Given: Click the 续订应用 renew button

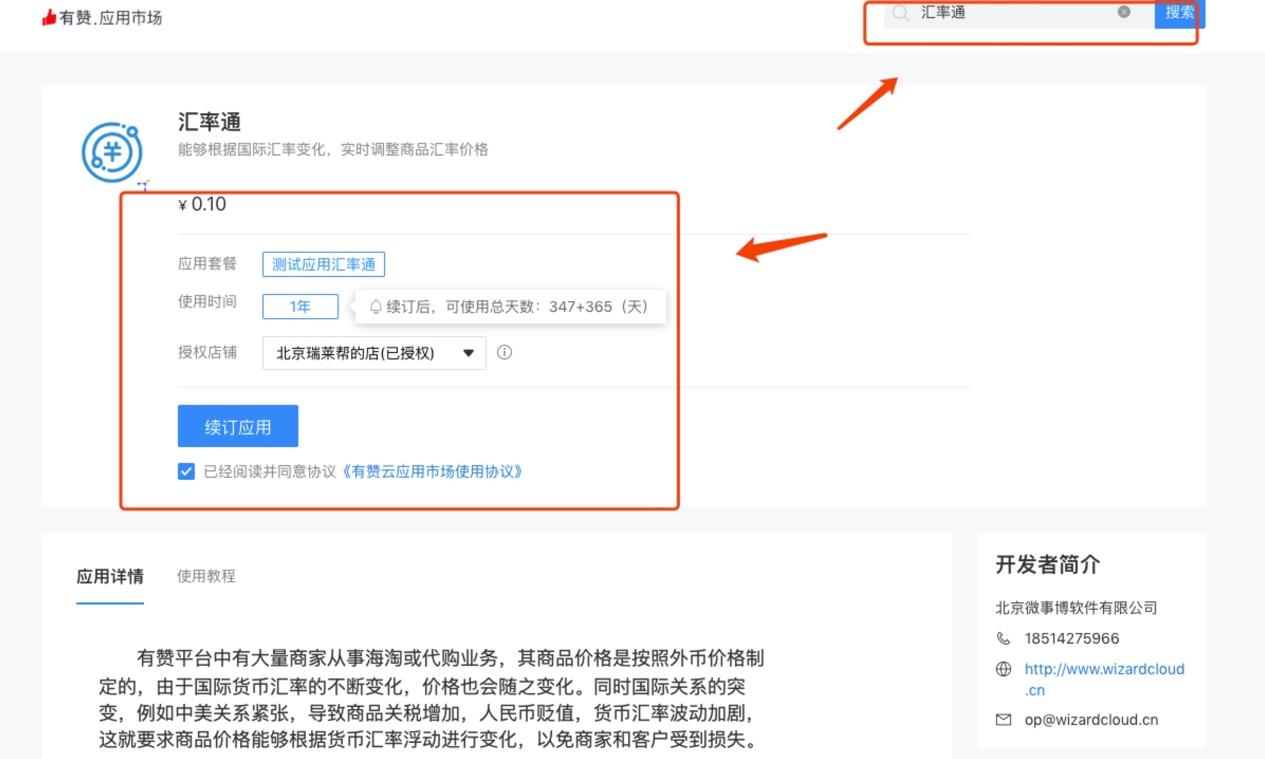Looking at the screenshot, I should point(238,427).
